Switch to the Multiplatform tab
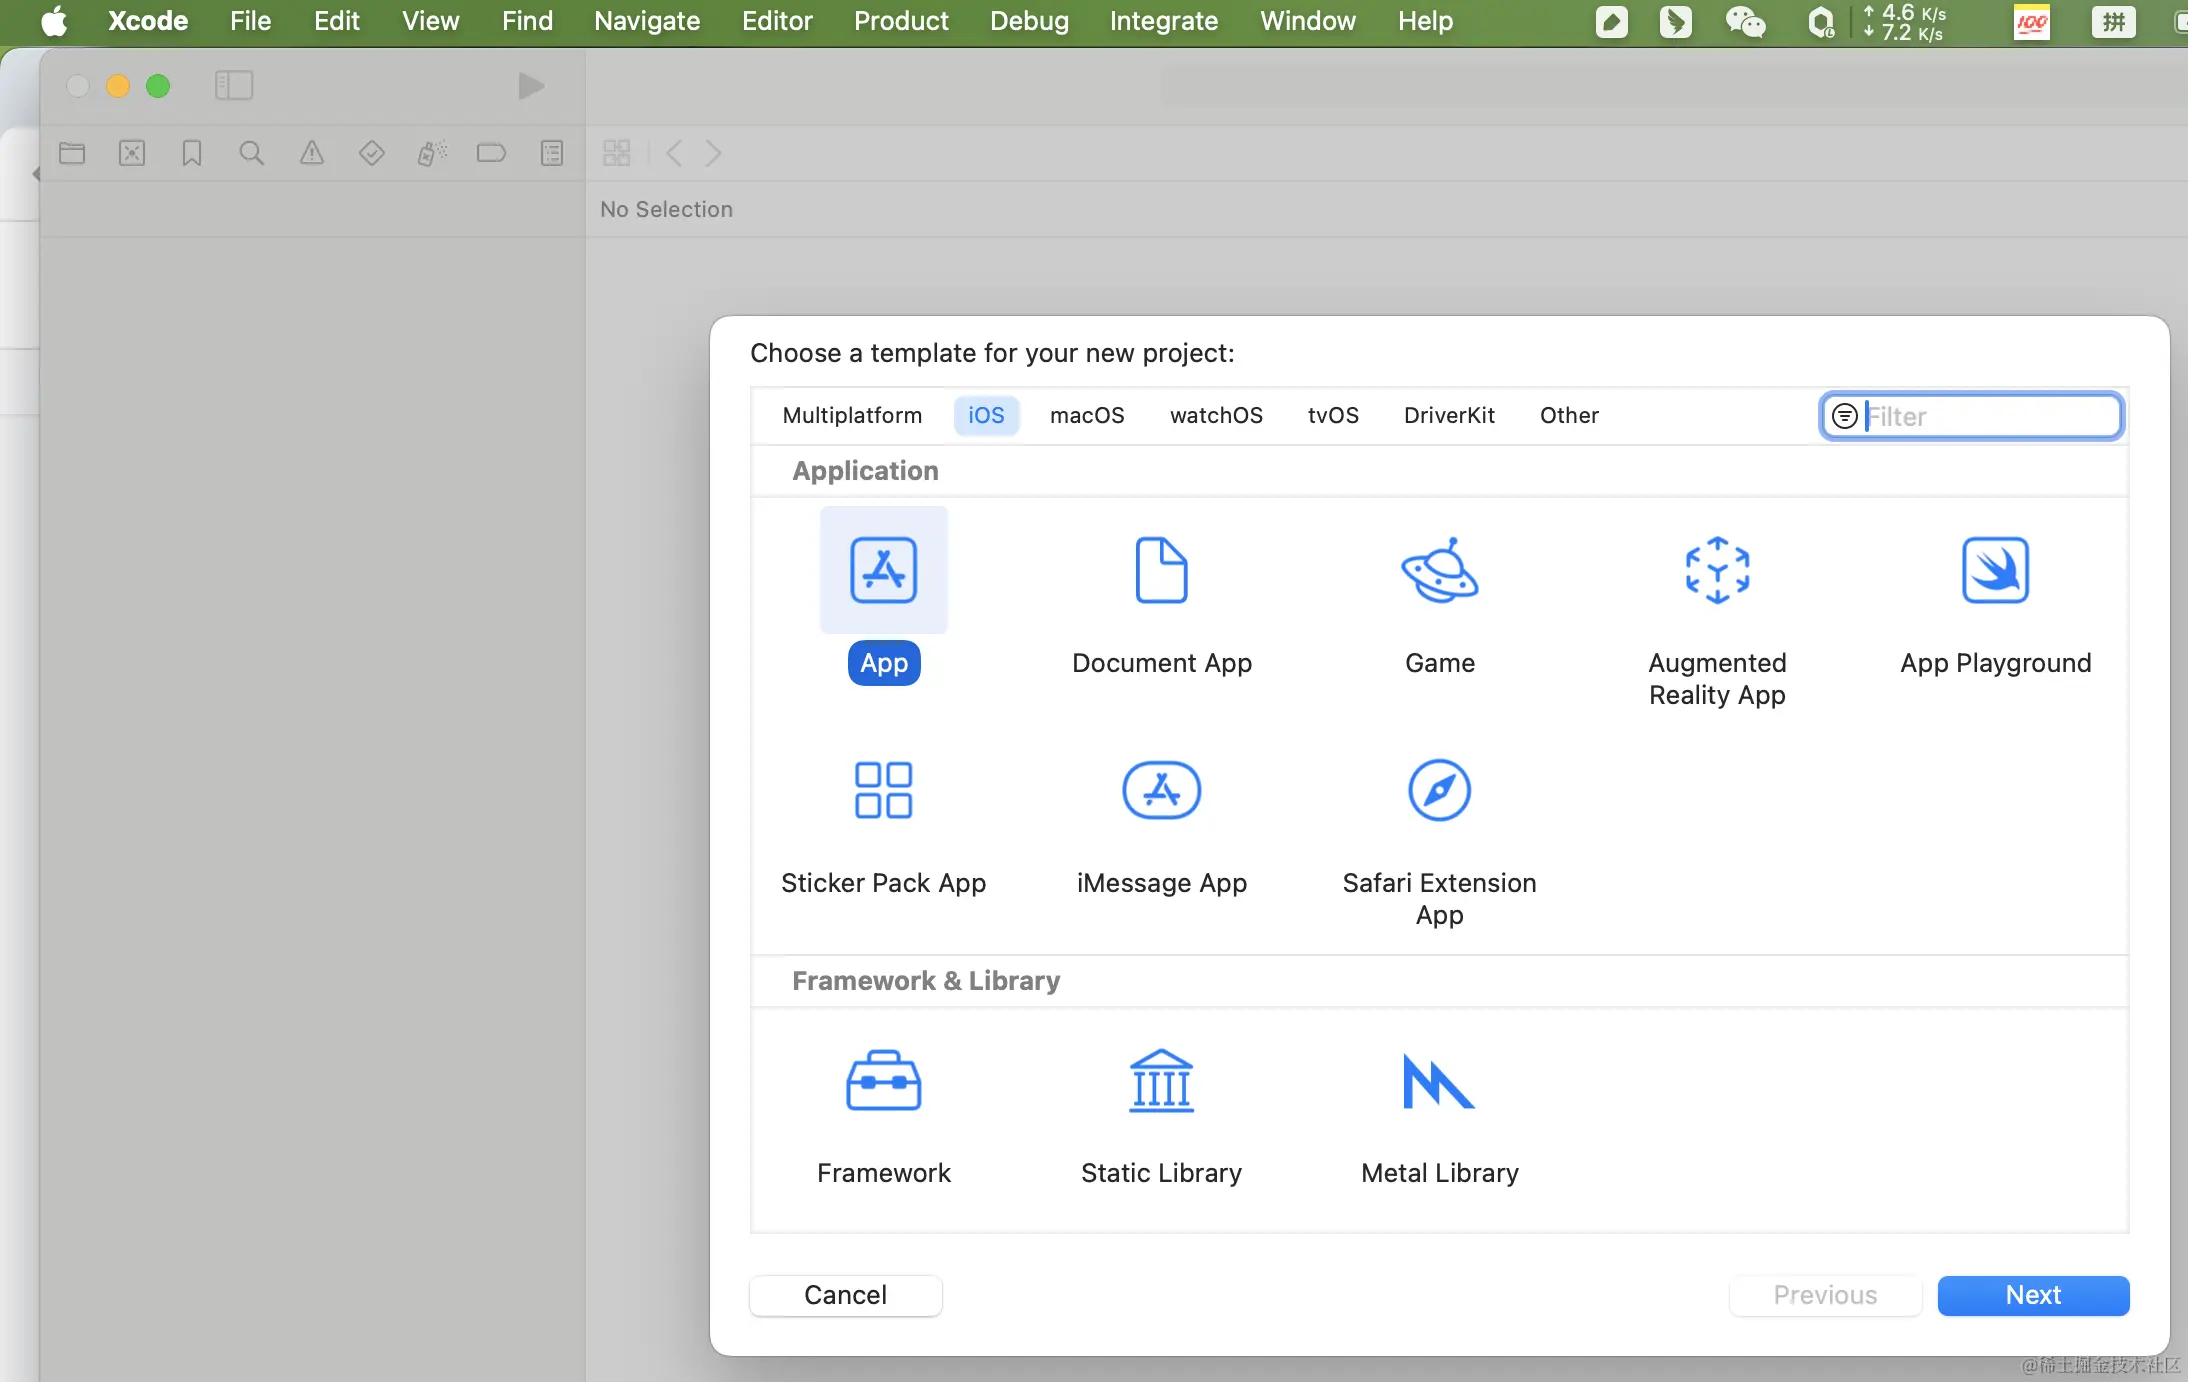Viewport: 2188px width, 1382px height. pos(852,415)
